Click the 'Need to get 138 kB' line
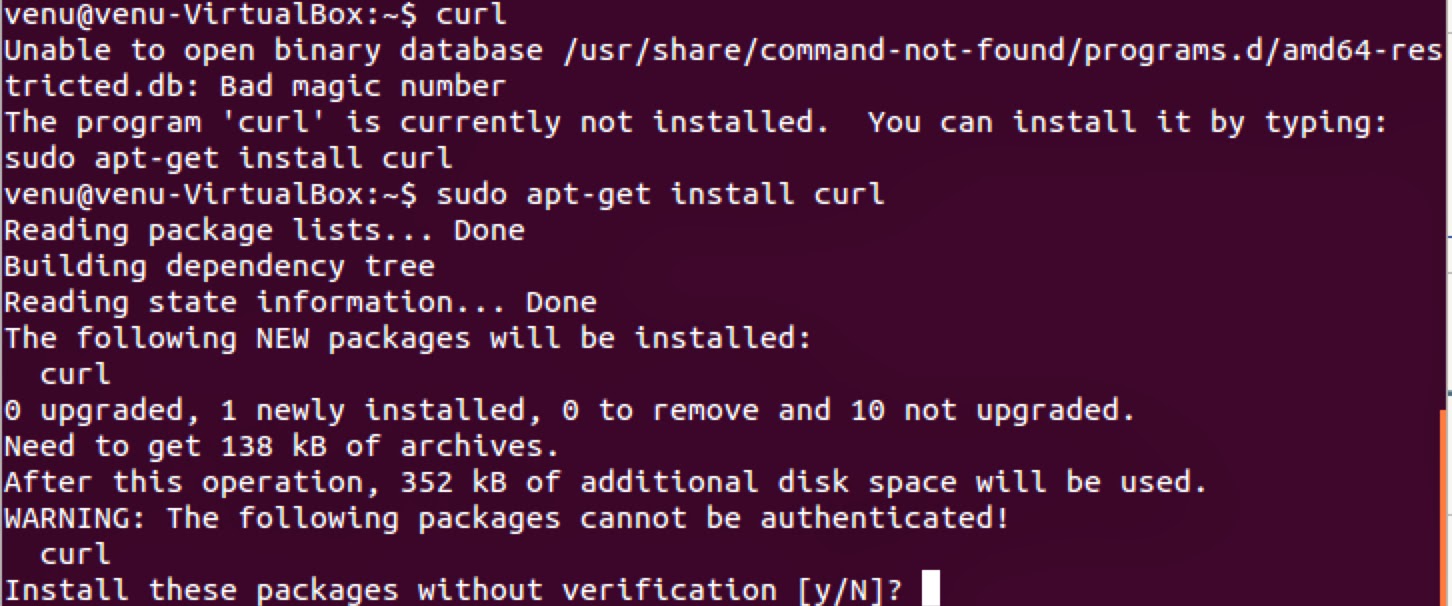1452x606 pixels. (282, 446)
